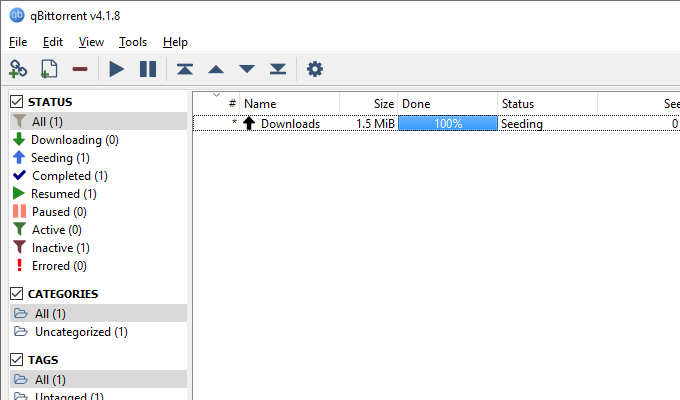Select the All (1) status filter

98,121
